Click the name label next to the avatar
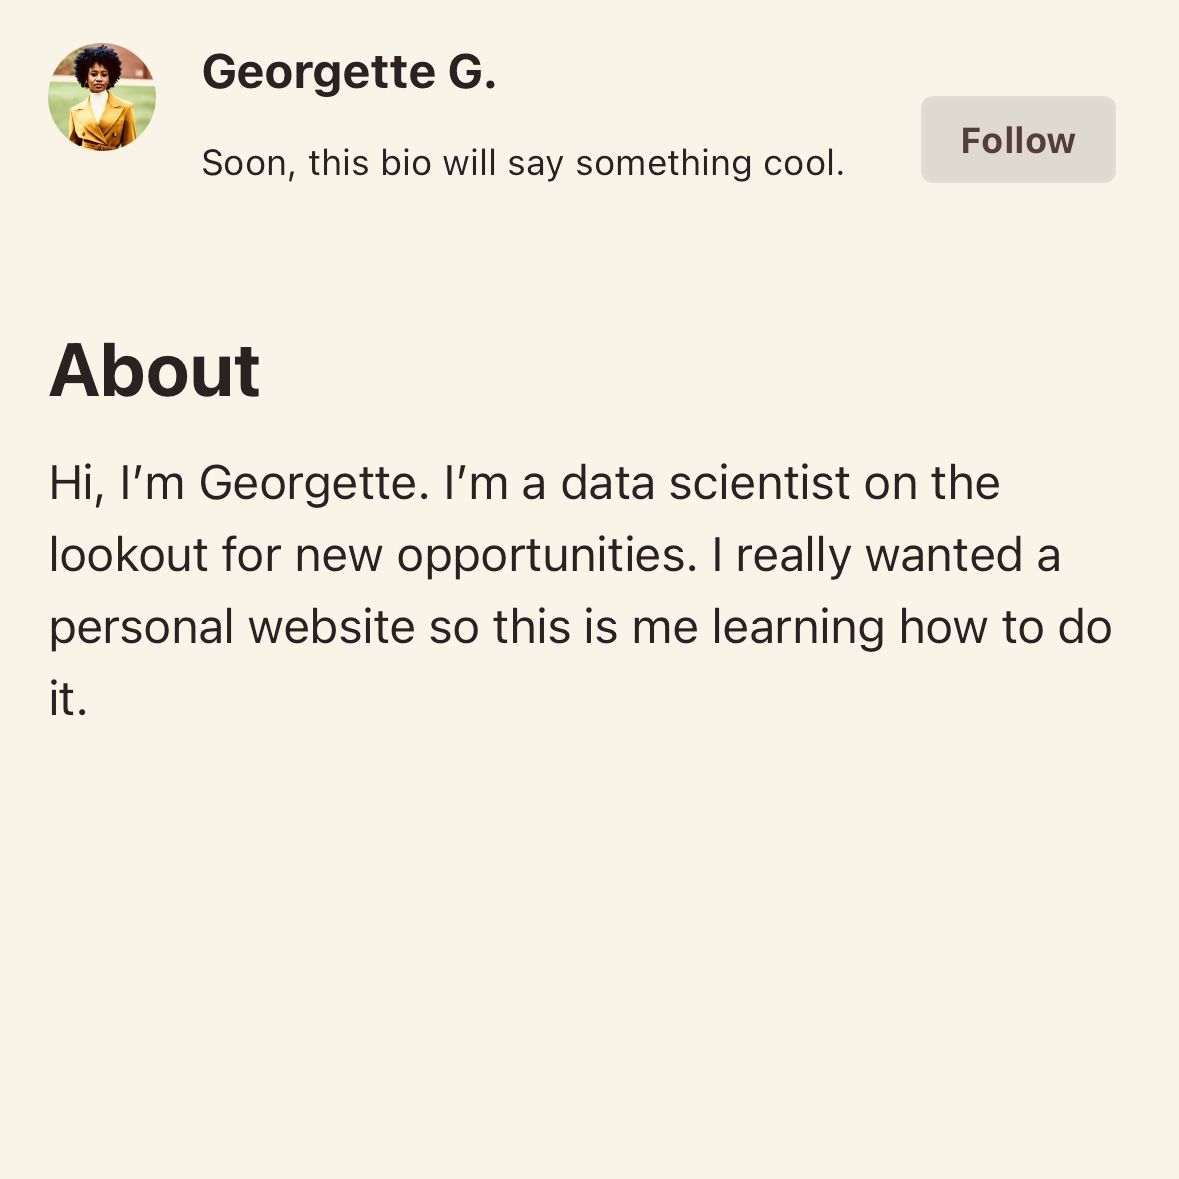 tap(350, 70)
